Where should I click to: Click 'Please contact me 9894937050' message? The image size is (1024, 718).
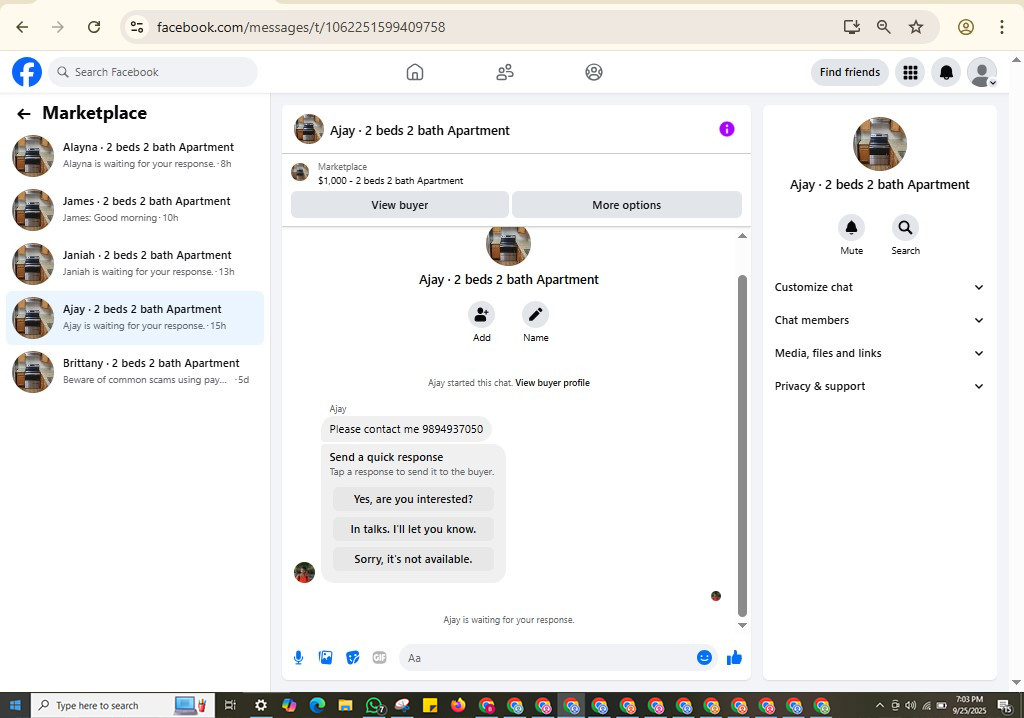(x=406, y=429)
